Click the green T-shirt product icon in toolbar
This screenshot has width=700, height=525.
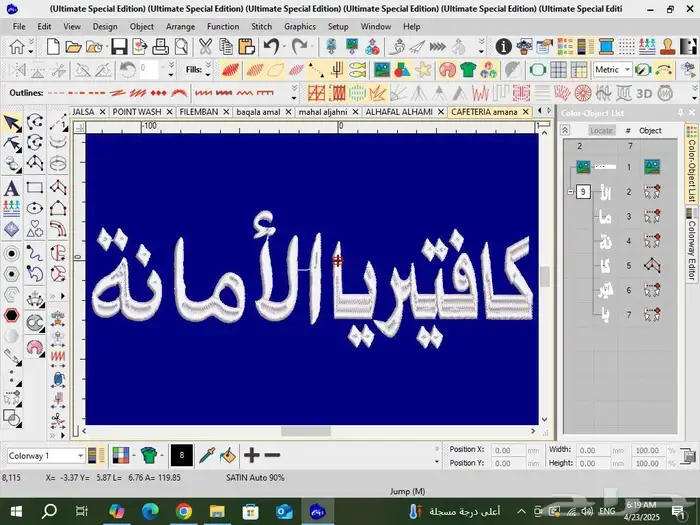(468, 70)
